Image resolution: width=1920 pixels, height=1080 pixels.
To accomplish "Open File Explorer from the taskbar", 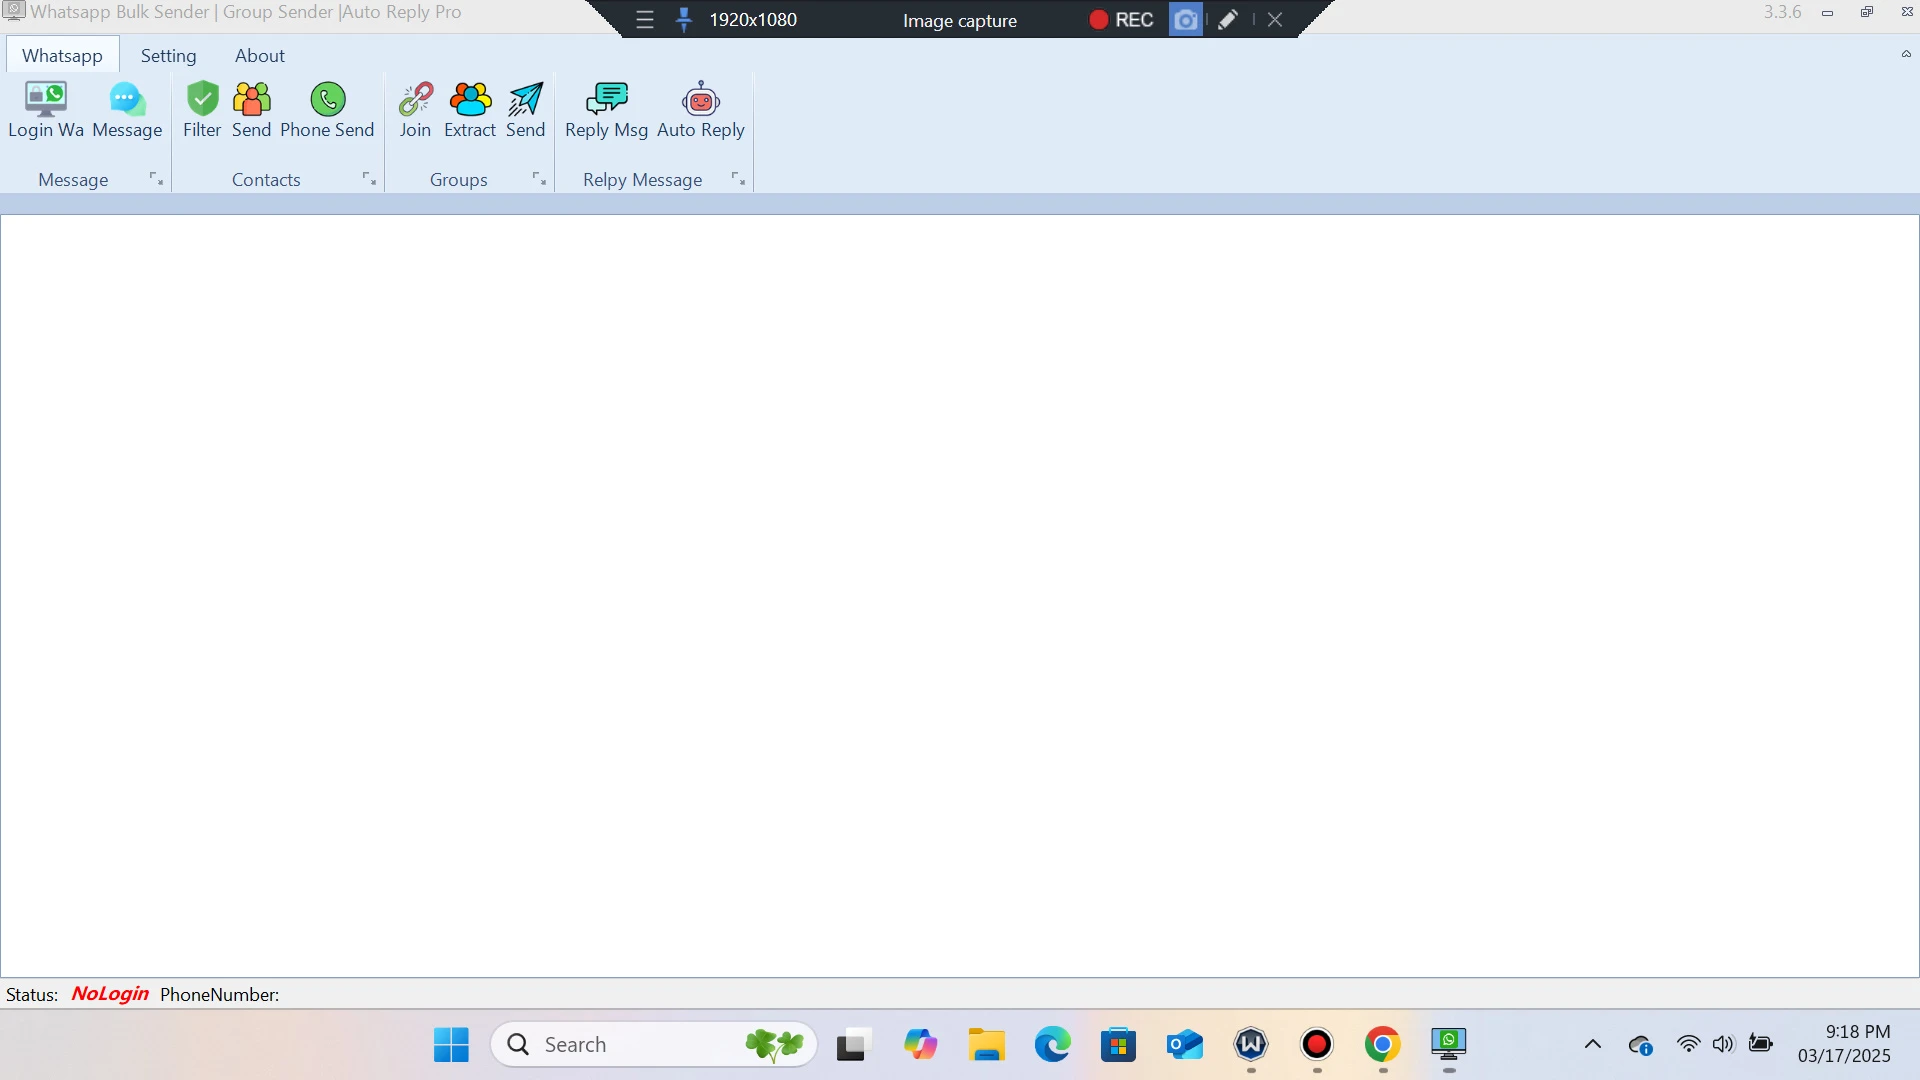I will click(x=986, y=1045).
